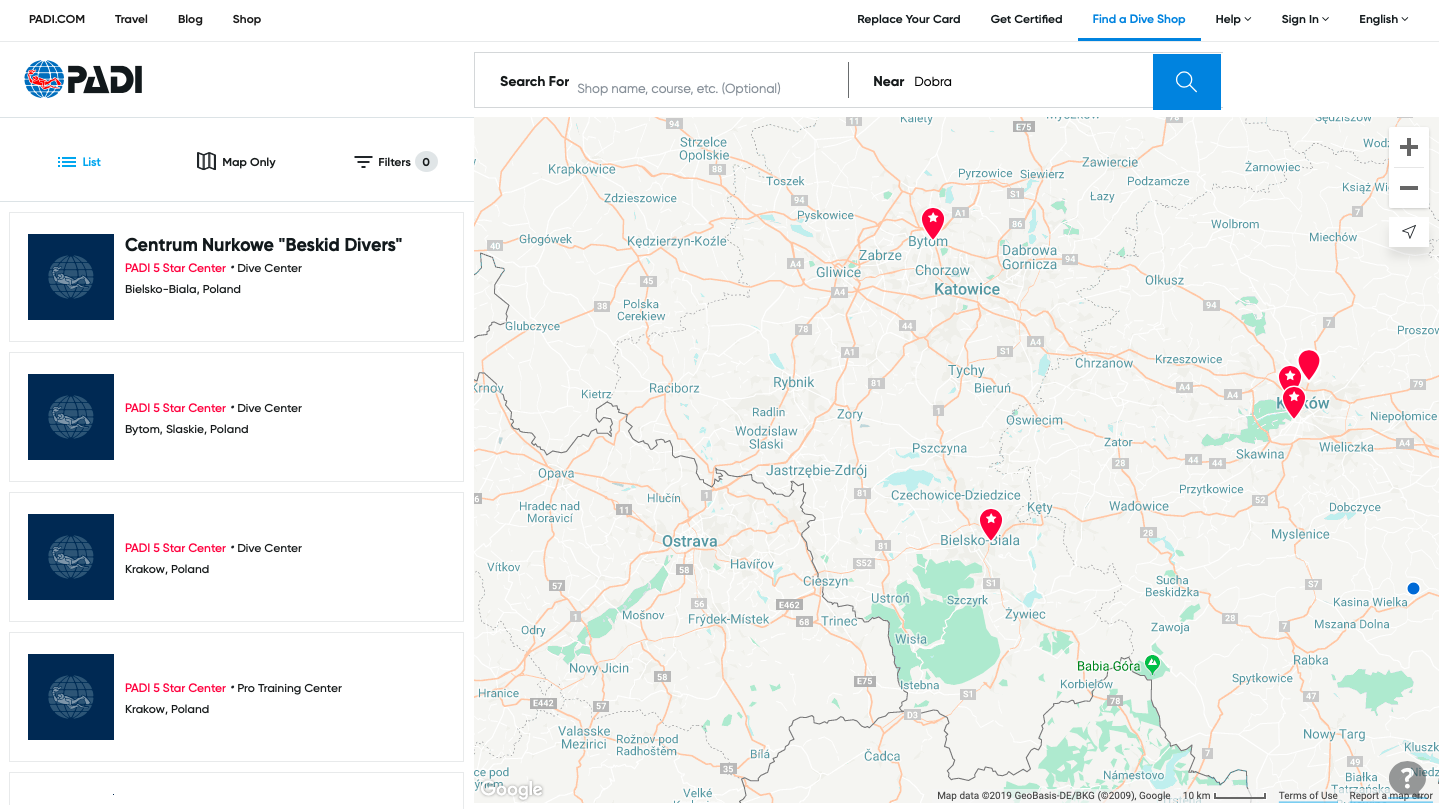Select the Bielsko-Biala map pin
The height and width of the screenshot is (809, 1439).
[x=990, y=524]
